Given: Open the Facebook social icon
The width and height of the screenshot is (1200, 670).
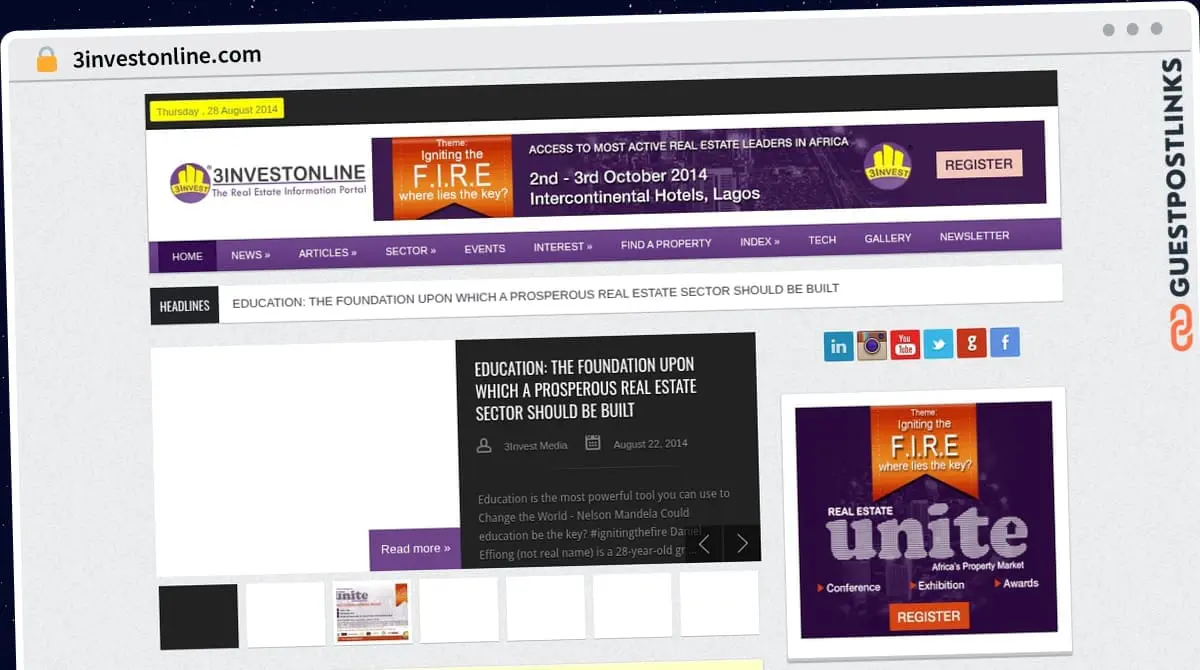Looking at the screenshot, I should click(1004, 341).
